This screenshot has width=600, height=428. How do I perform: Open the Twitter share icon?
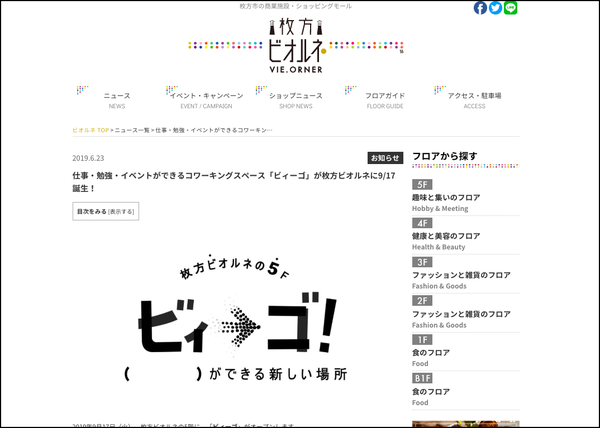(495, 8)
